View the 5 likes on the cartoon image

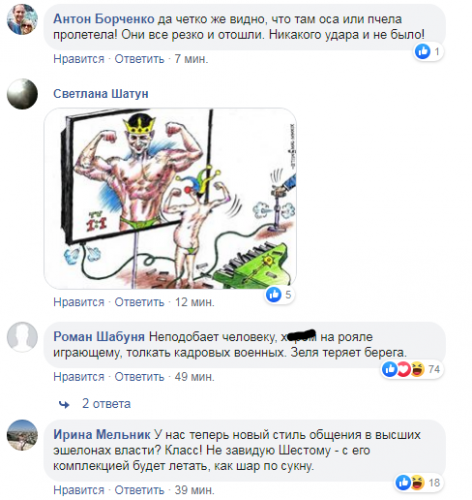[x=280, y=294]
